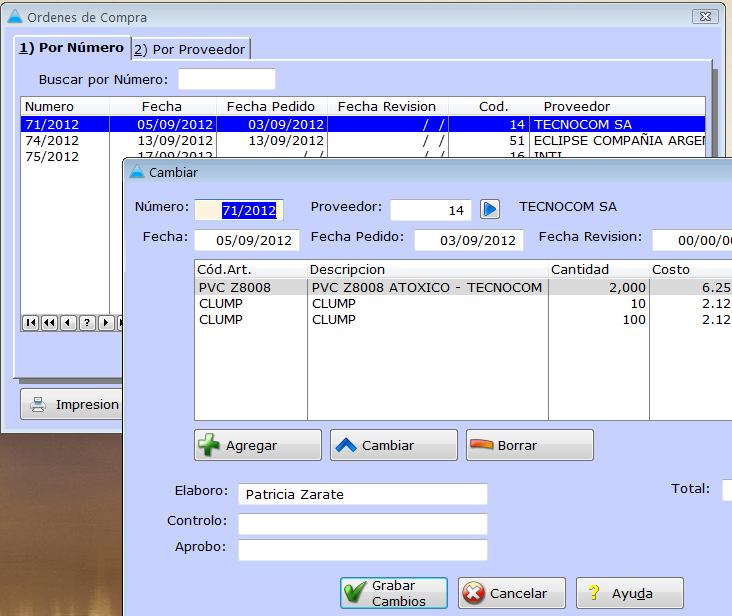732x616 pixels.
Task: Click the Fecha Revision field
Action: pyautogui.click(x=692, y=240)
